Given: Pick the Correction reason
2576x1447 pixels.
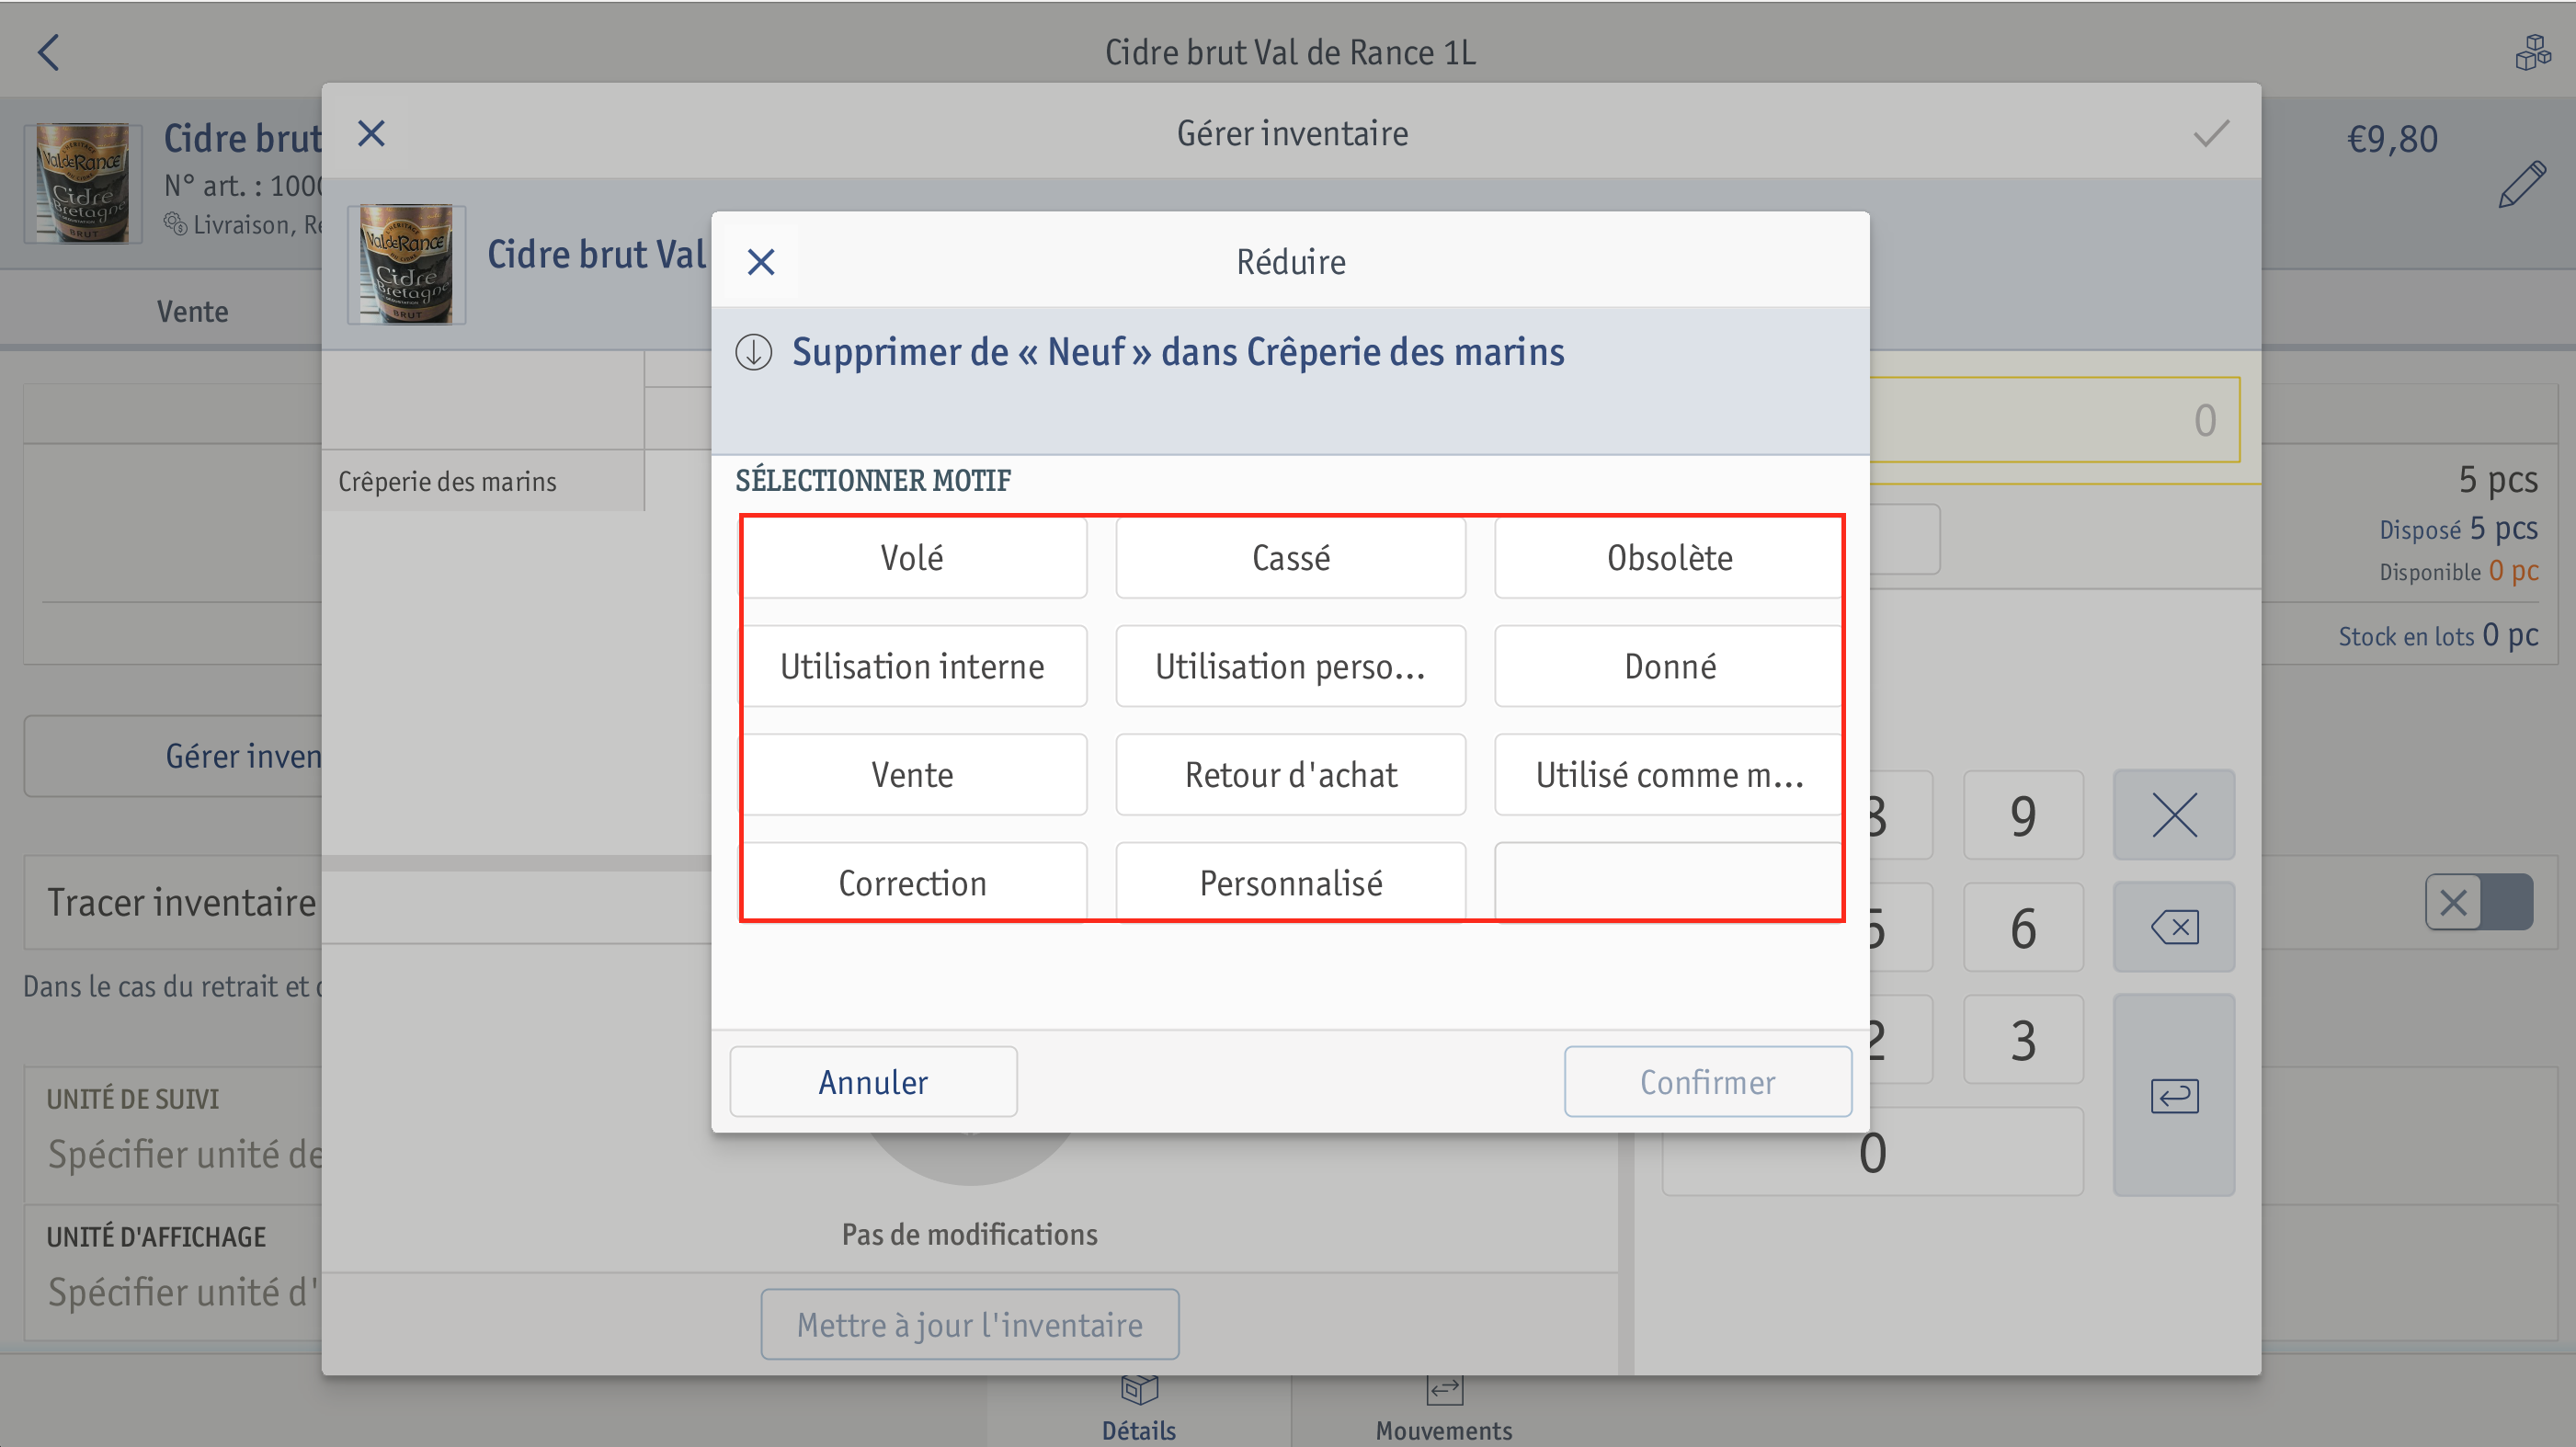Looking at the screenshot, I should (912, 882).
